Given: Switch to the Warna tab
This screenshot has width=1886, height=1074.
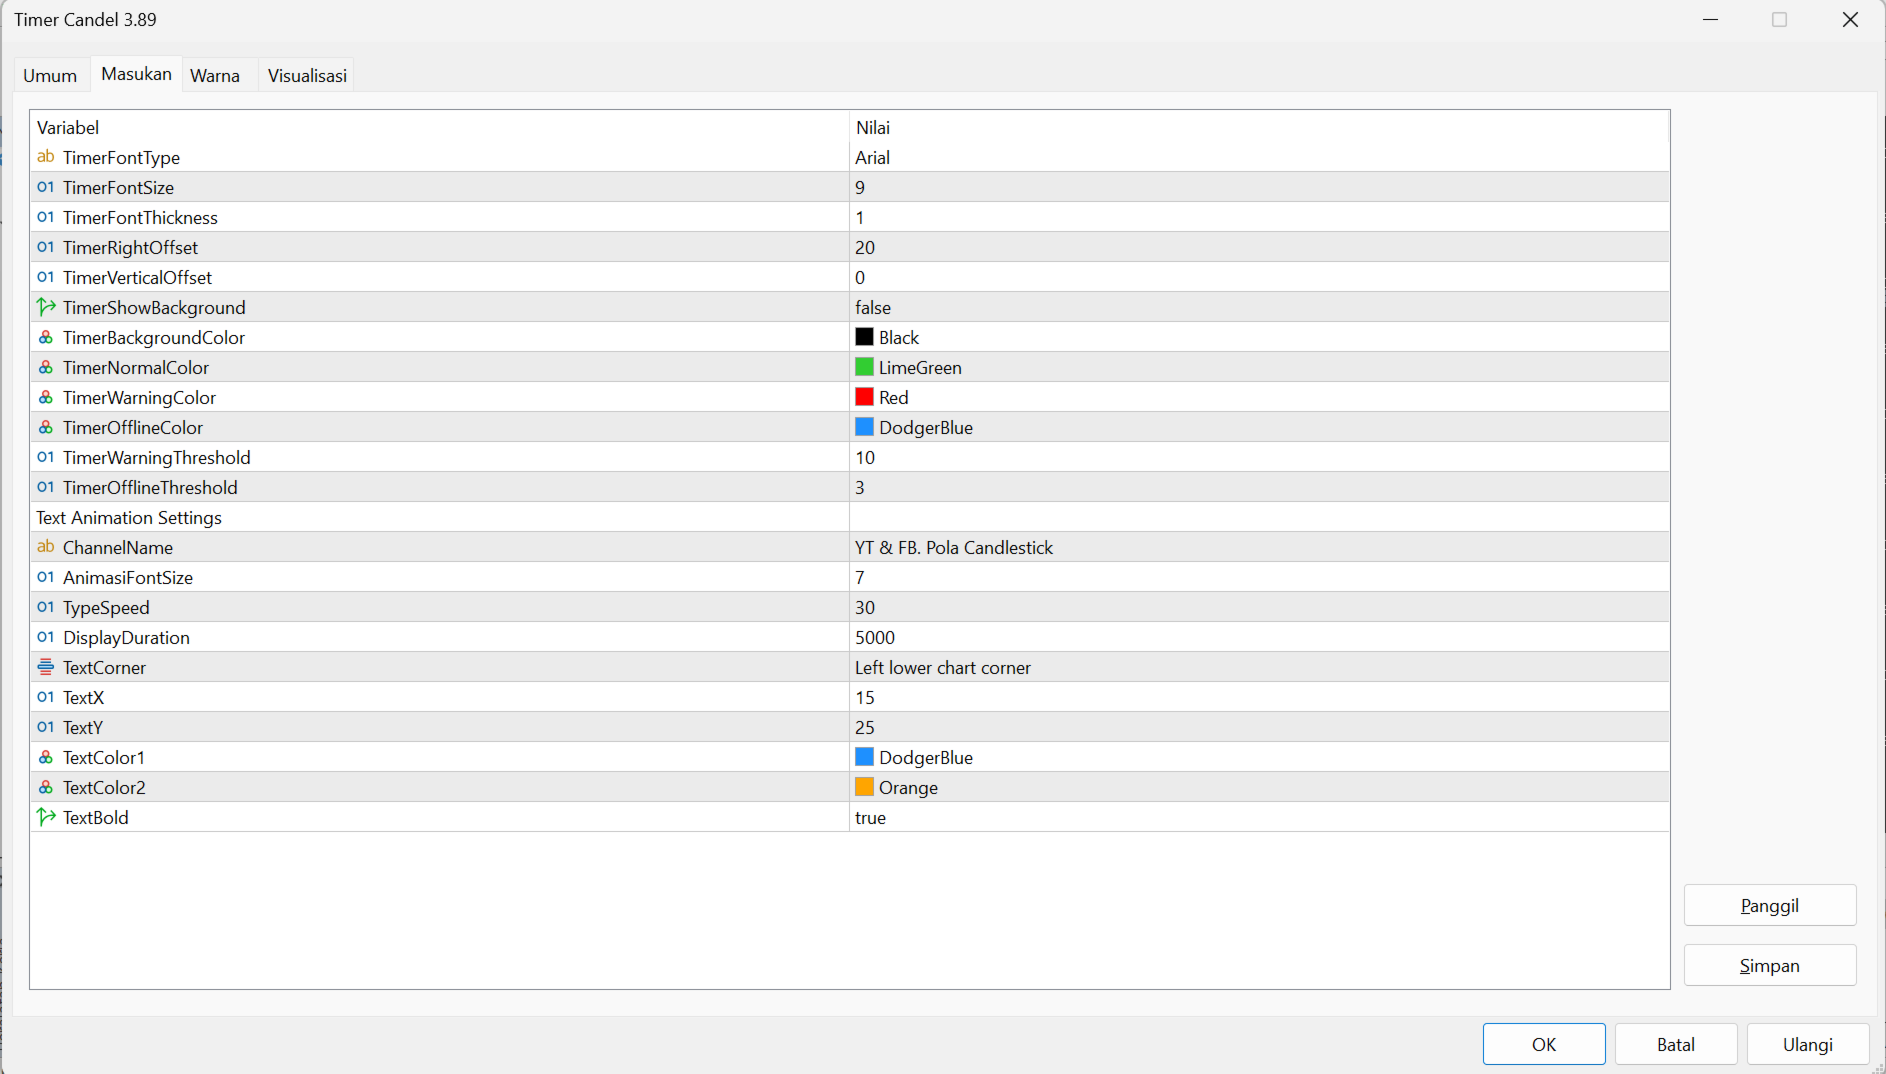Looking at the screenshot, I should tap(215, 75).
